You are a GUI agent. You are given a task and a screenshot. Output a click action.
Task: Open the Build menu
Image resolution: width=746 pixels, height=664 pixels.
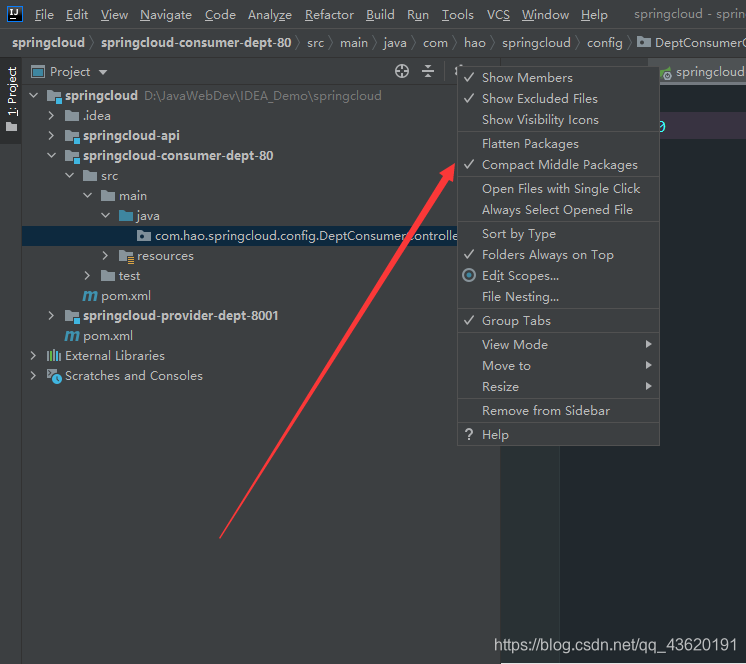(x=380, y=15)
